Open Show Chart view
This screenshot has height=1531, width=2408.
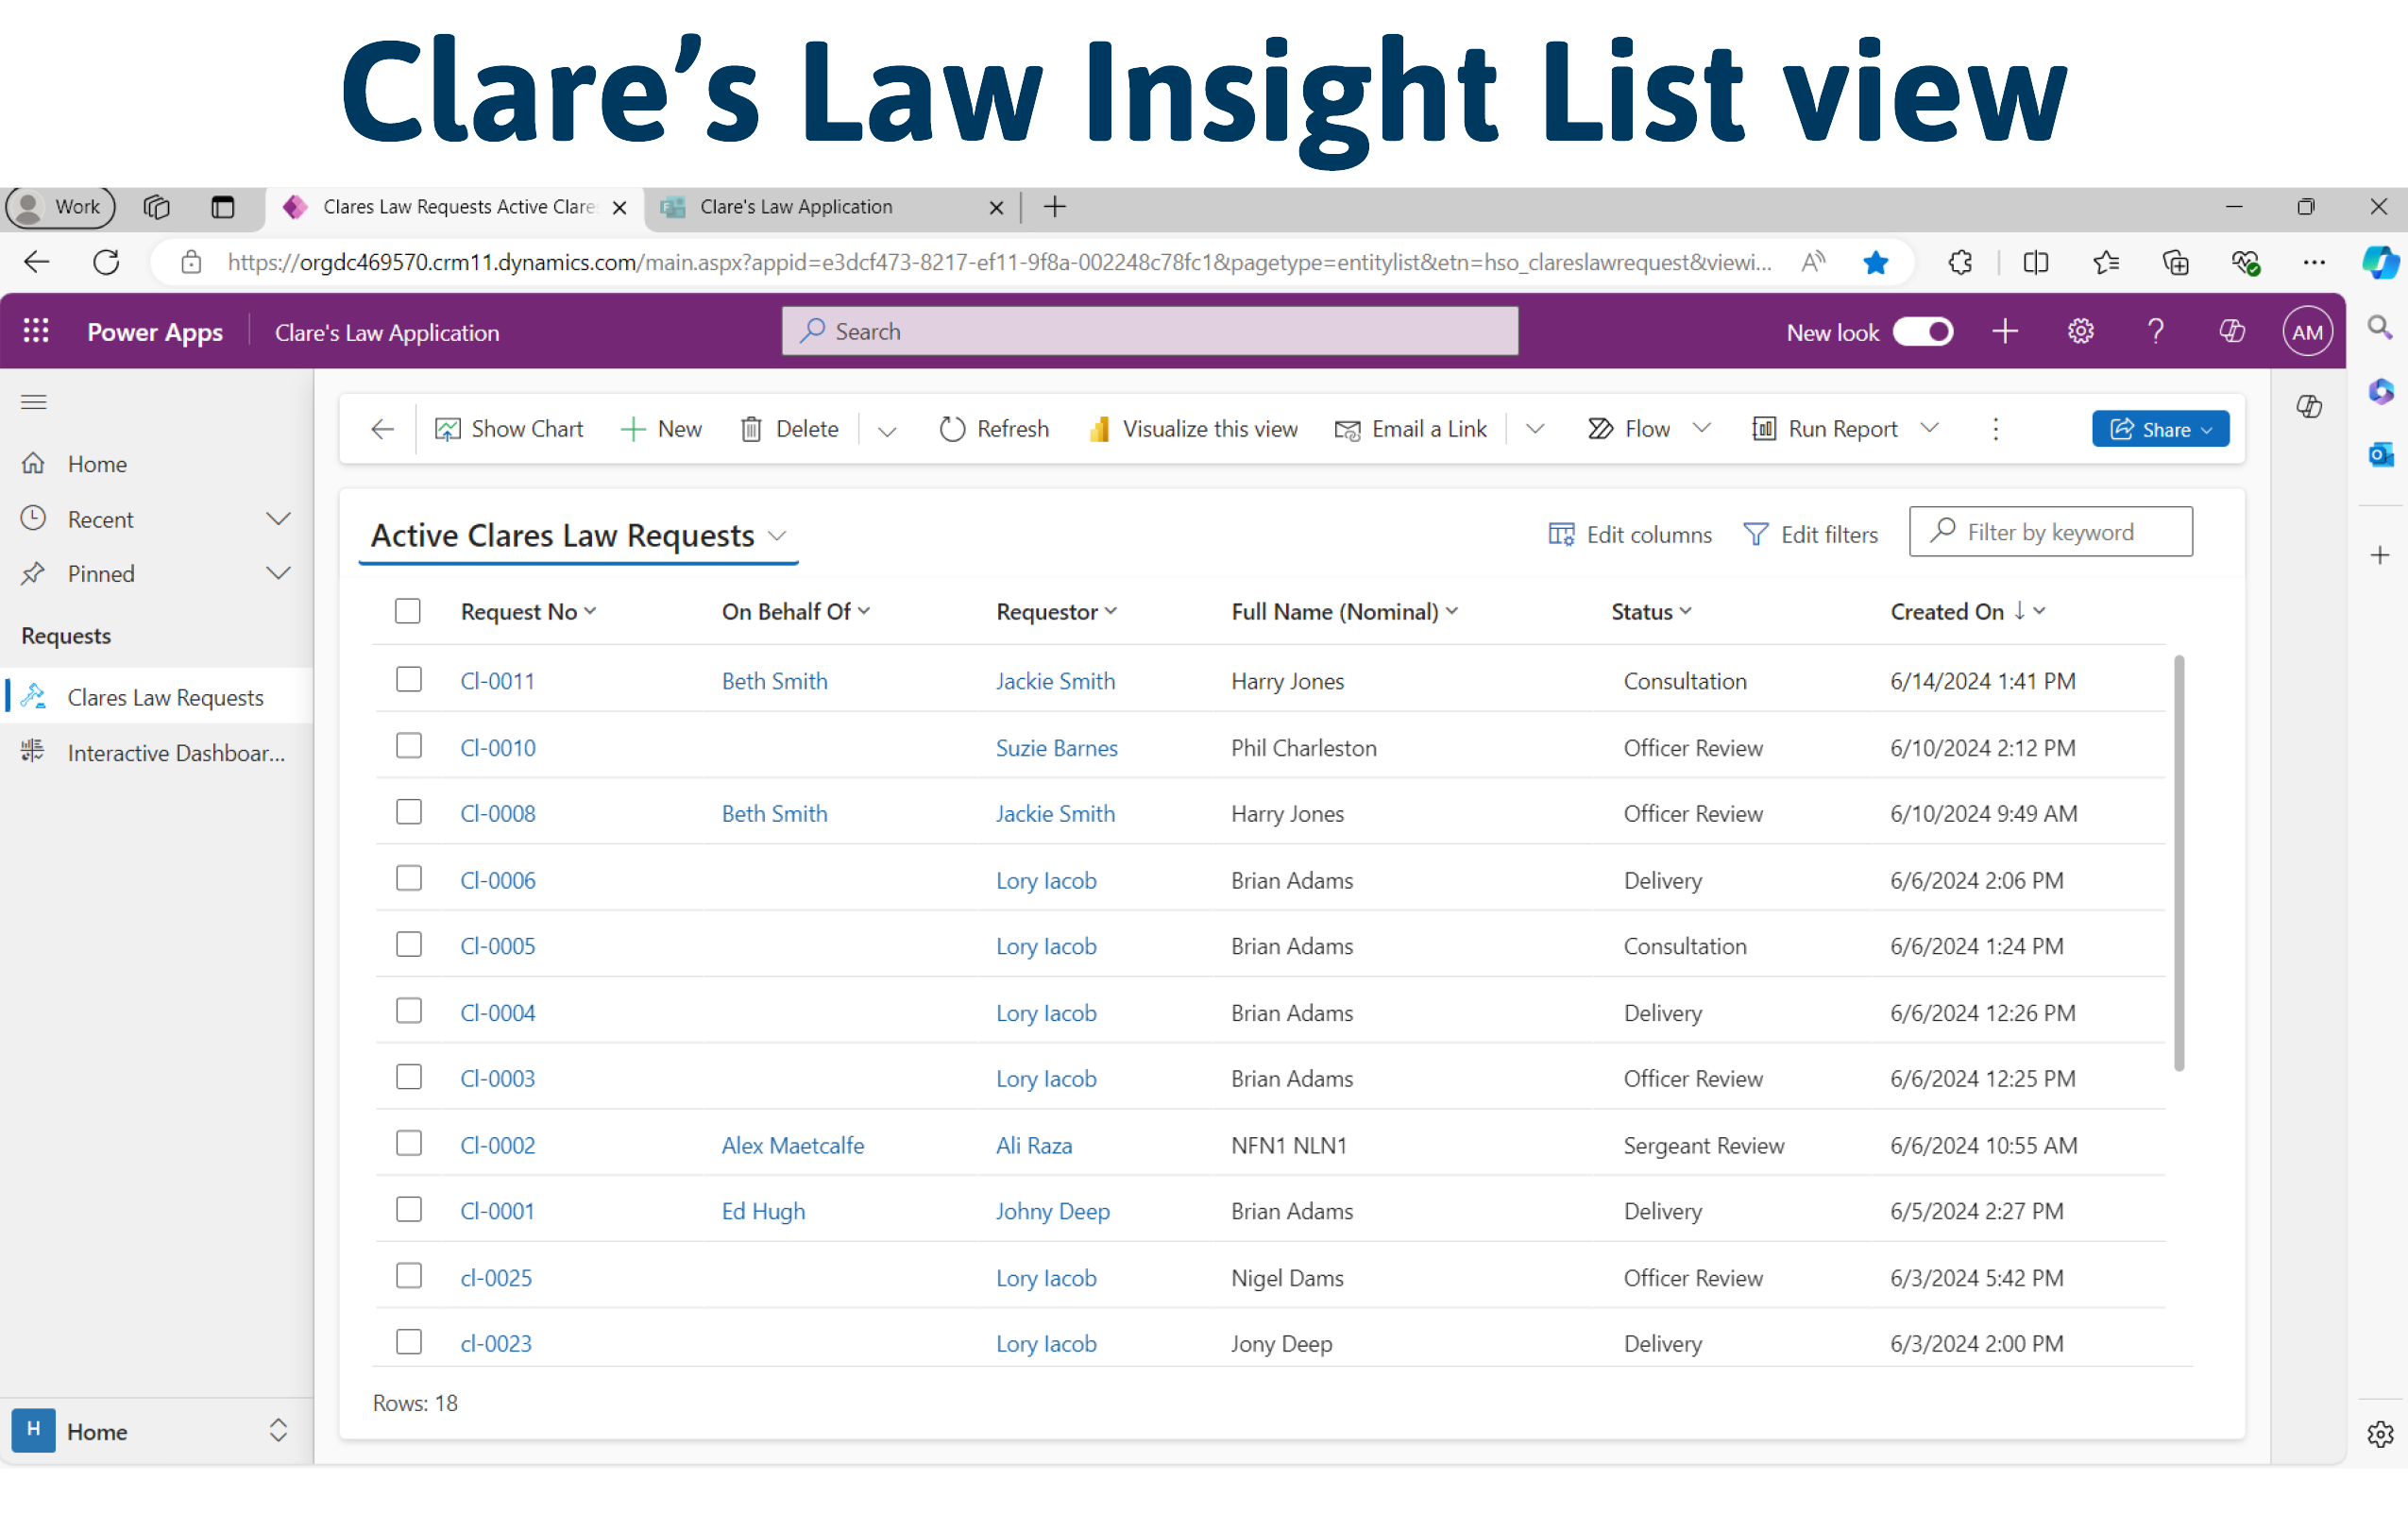509,428
